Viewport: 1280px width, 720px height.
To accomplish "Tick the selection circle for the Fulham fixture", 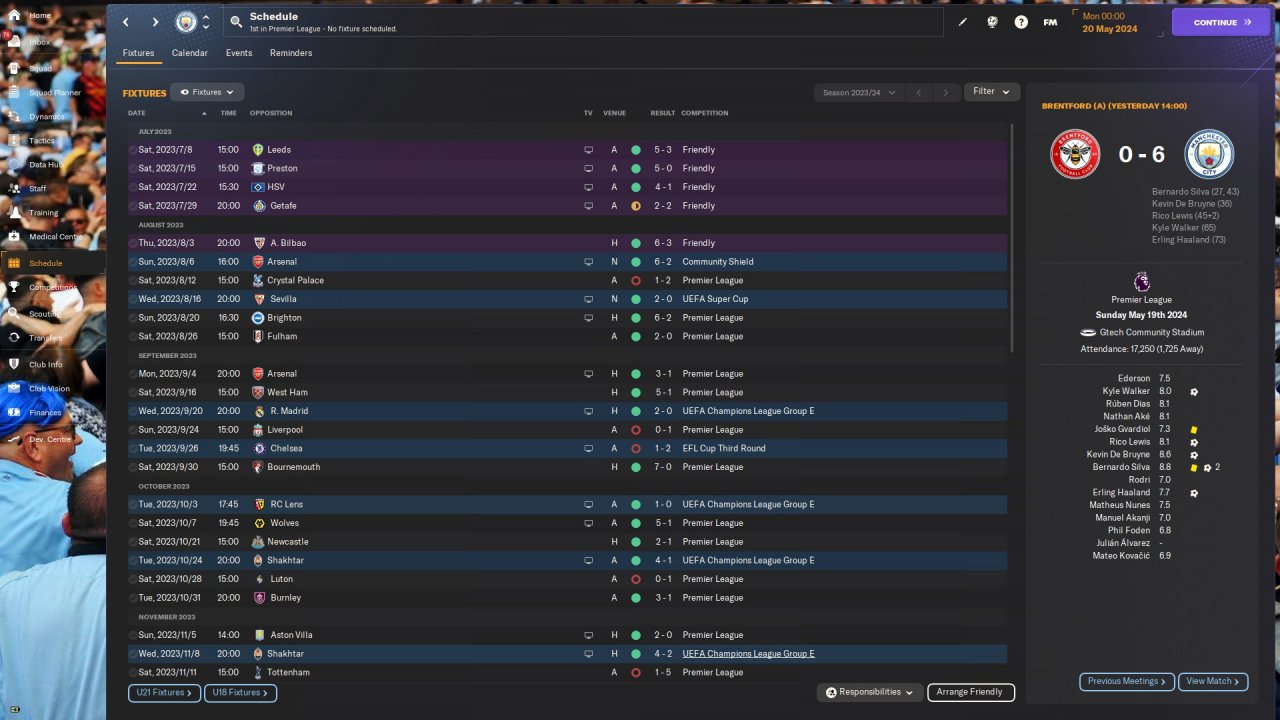I will (x=132, y=336).
